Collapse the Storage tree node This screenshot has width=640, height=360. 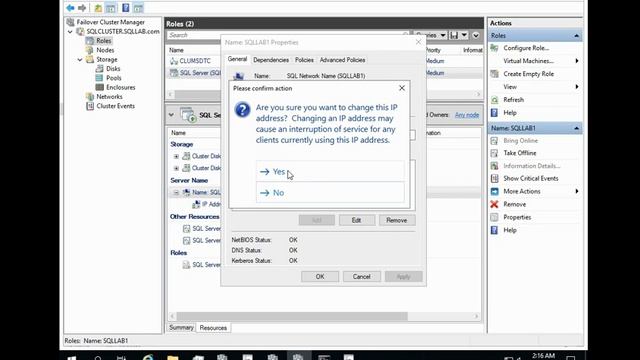tap(80, 60)
